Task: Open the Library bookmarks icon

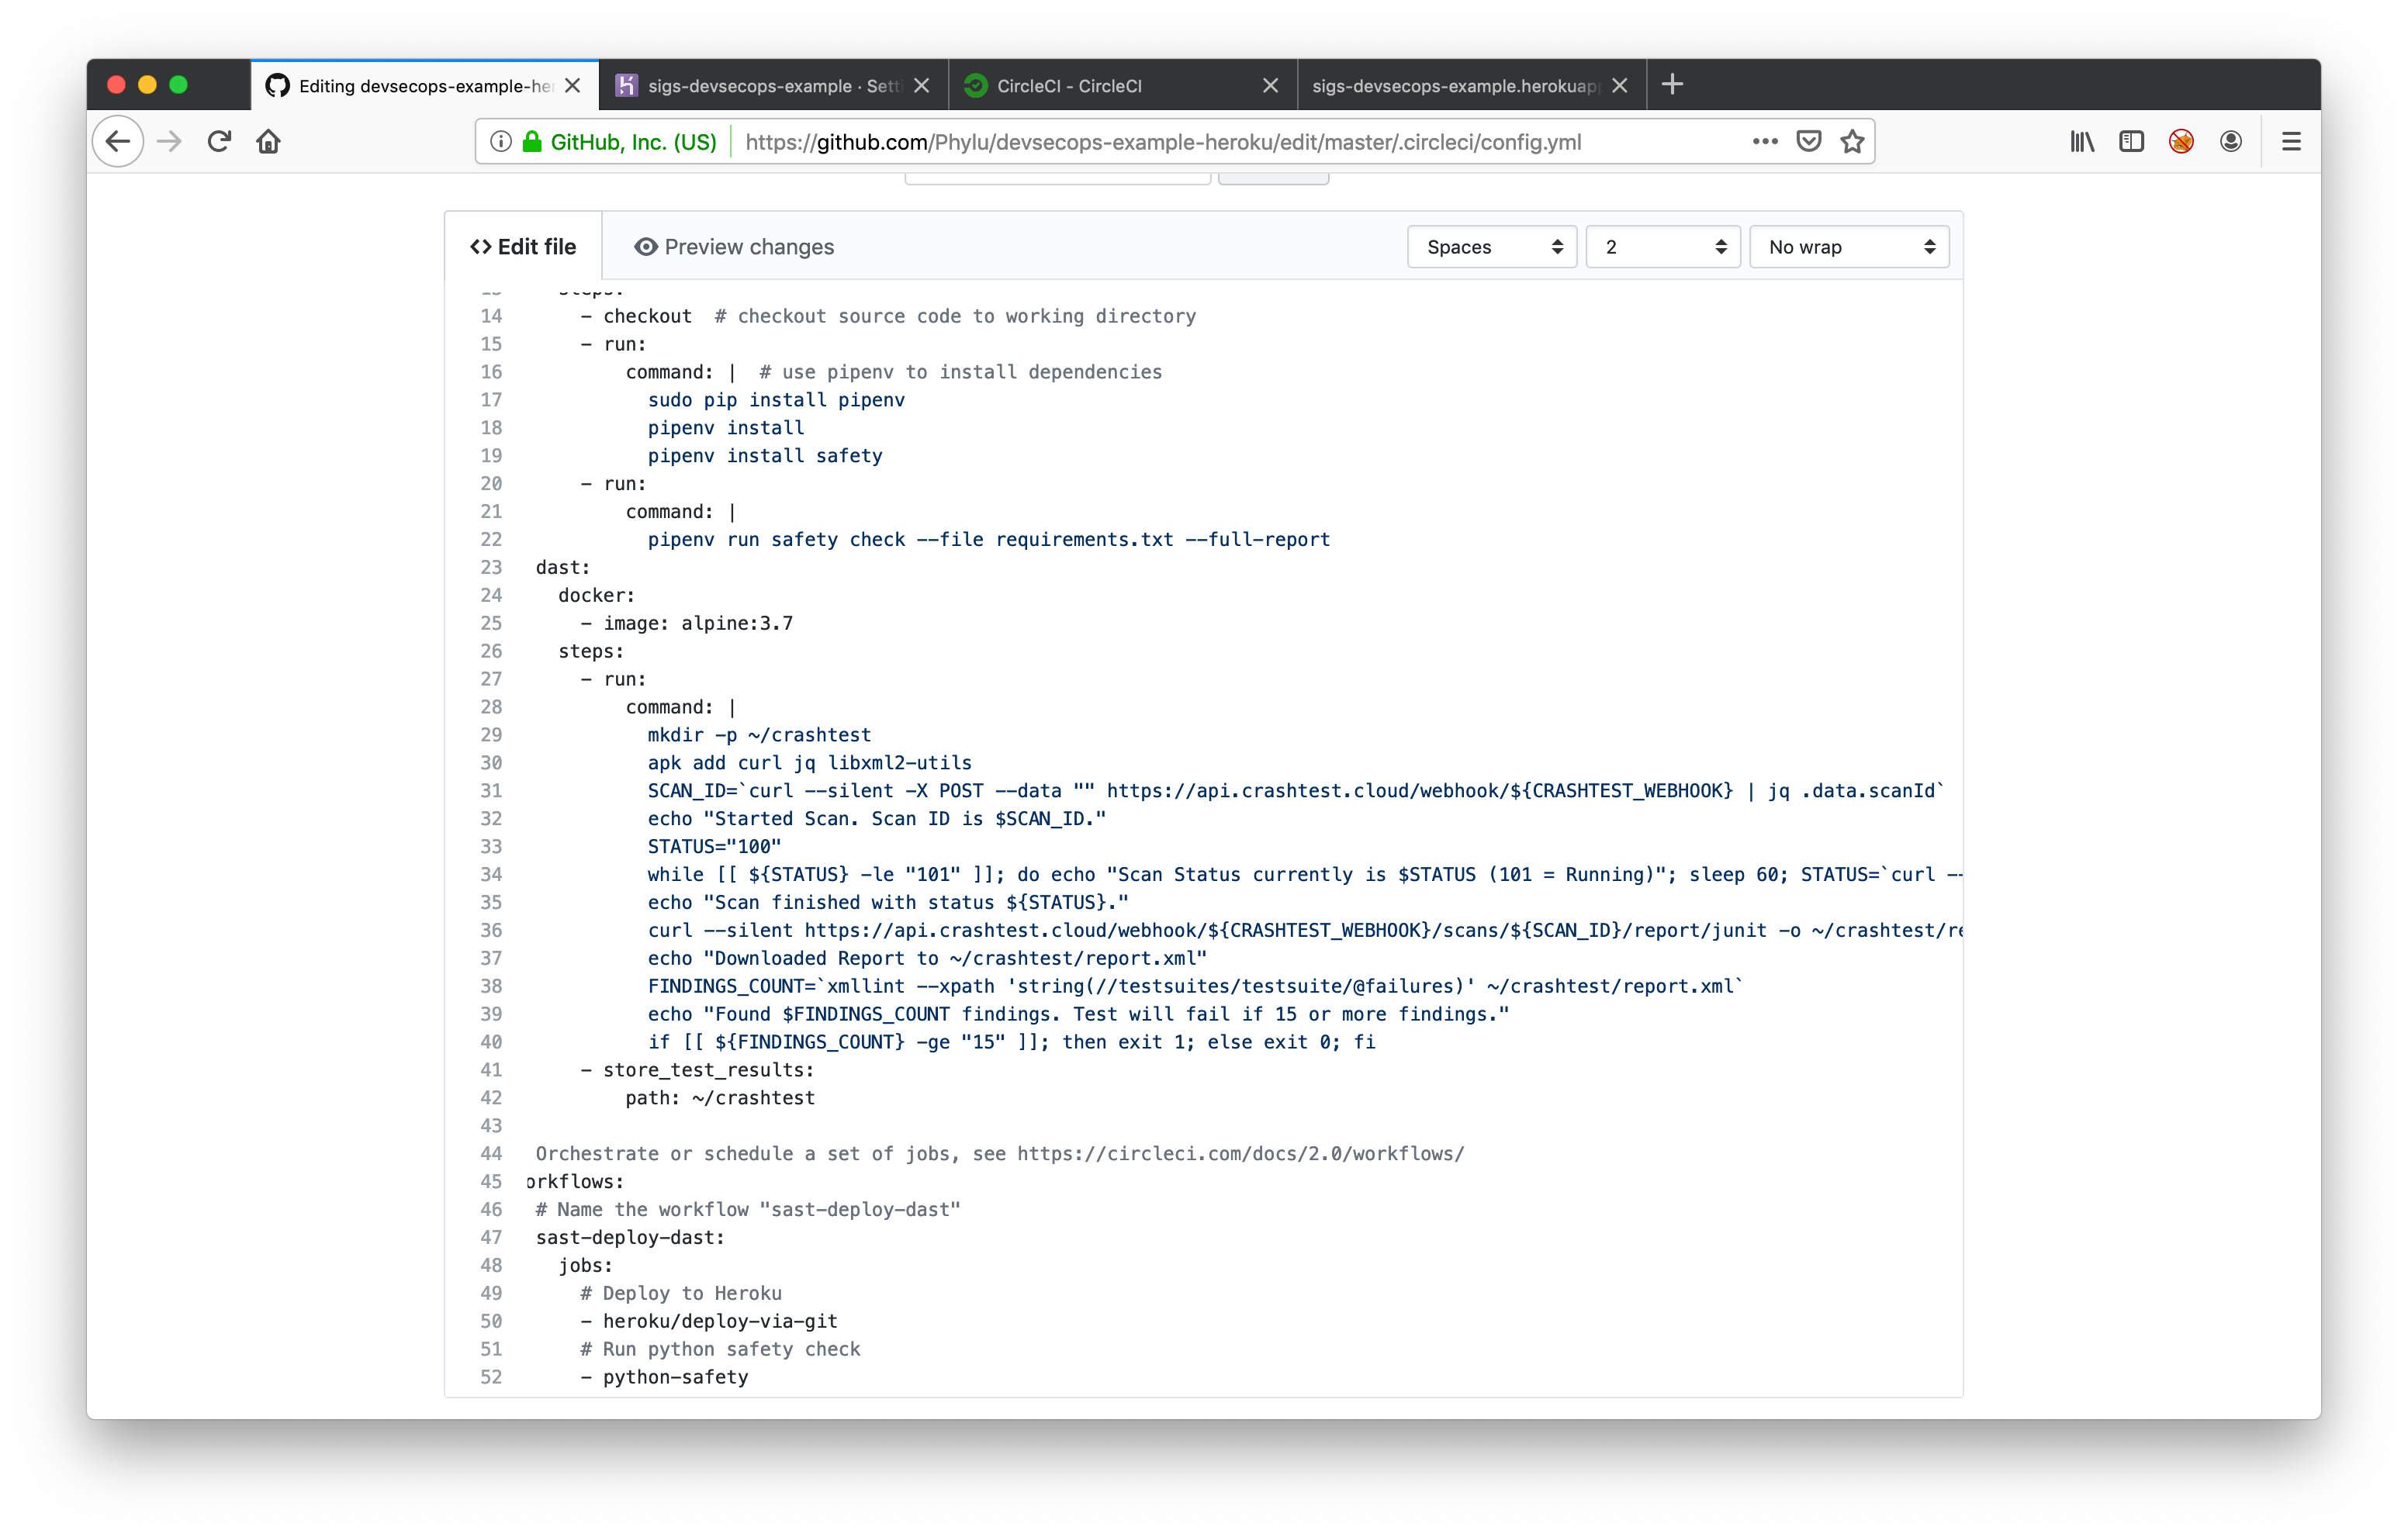Action: (x=2082, y=142)
